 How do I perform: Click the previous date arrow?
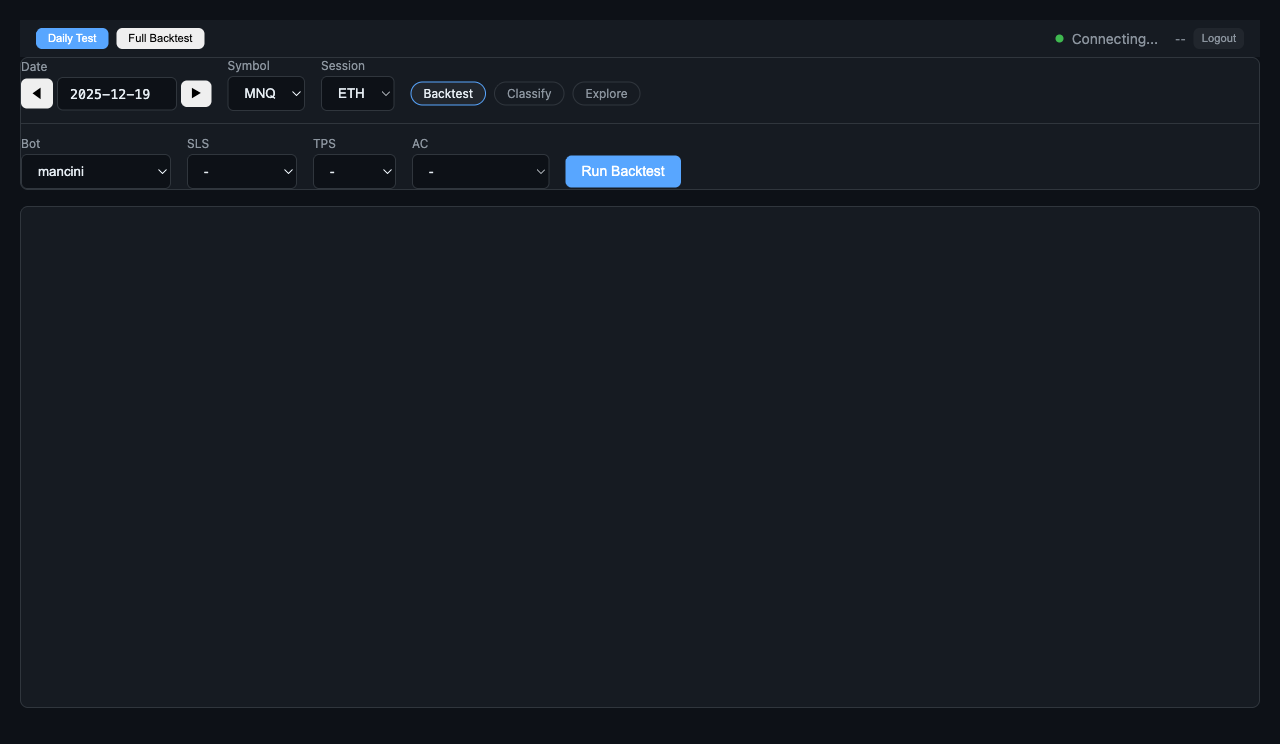coord(36,93)
